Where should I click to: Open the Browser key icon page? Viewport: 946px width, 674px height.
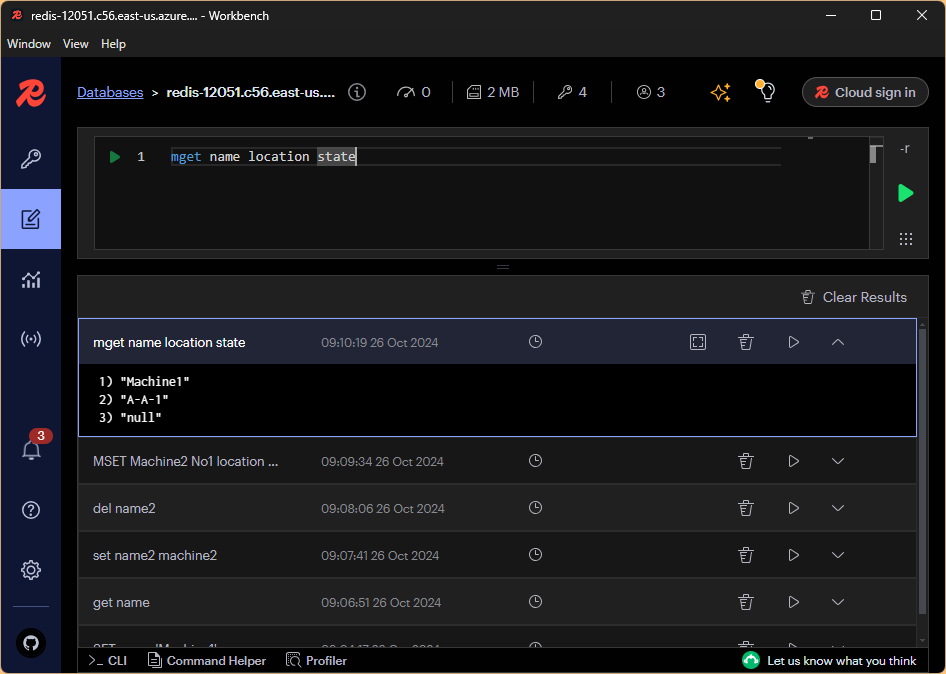31,159
